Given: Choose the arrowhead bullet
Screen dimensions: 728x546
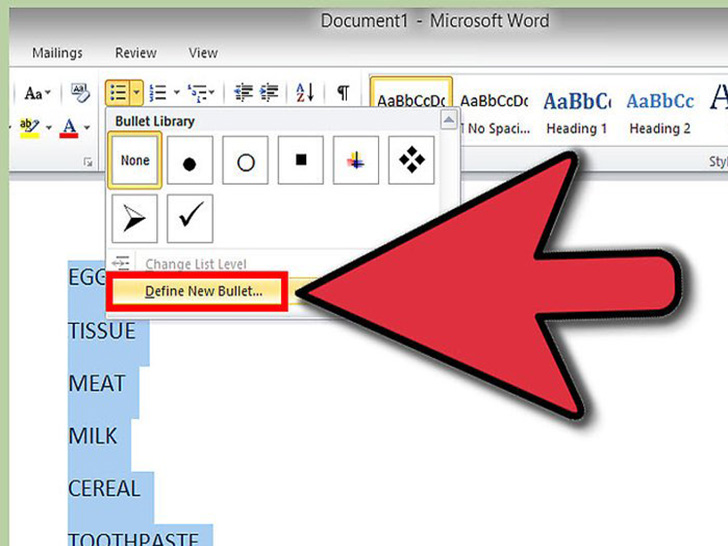Looking at the screenshot, I should 135,219.
